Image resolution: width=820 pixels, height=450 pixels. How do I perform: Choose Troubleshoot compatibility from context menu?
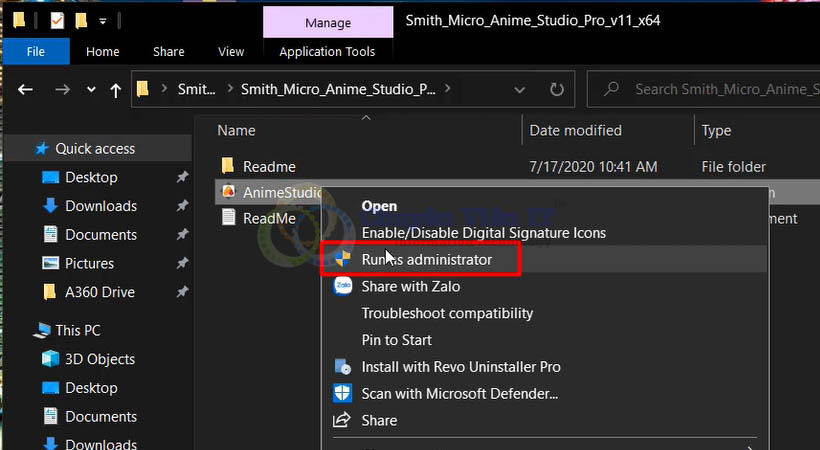point(447,313)
